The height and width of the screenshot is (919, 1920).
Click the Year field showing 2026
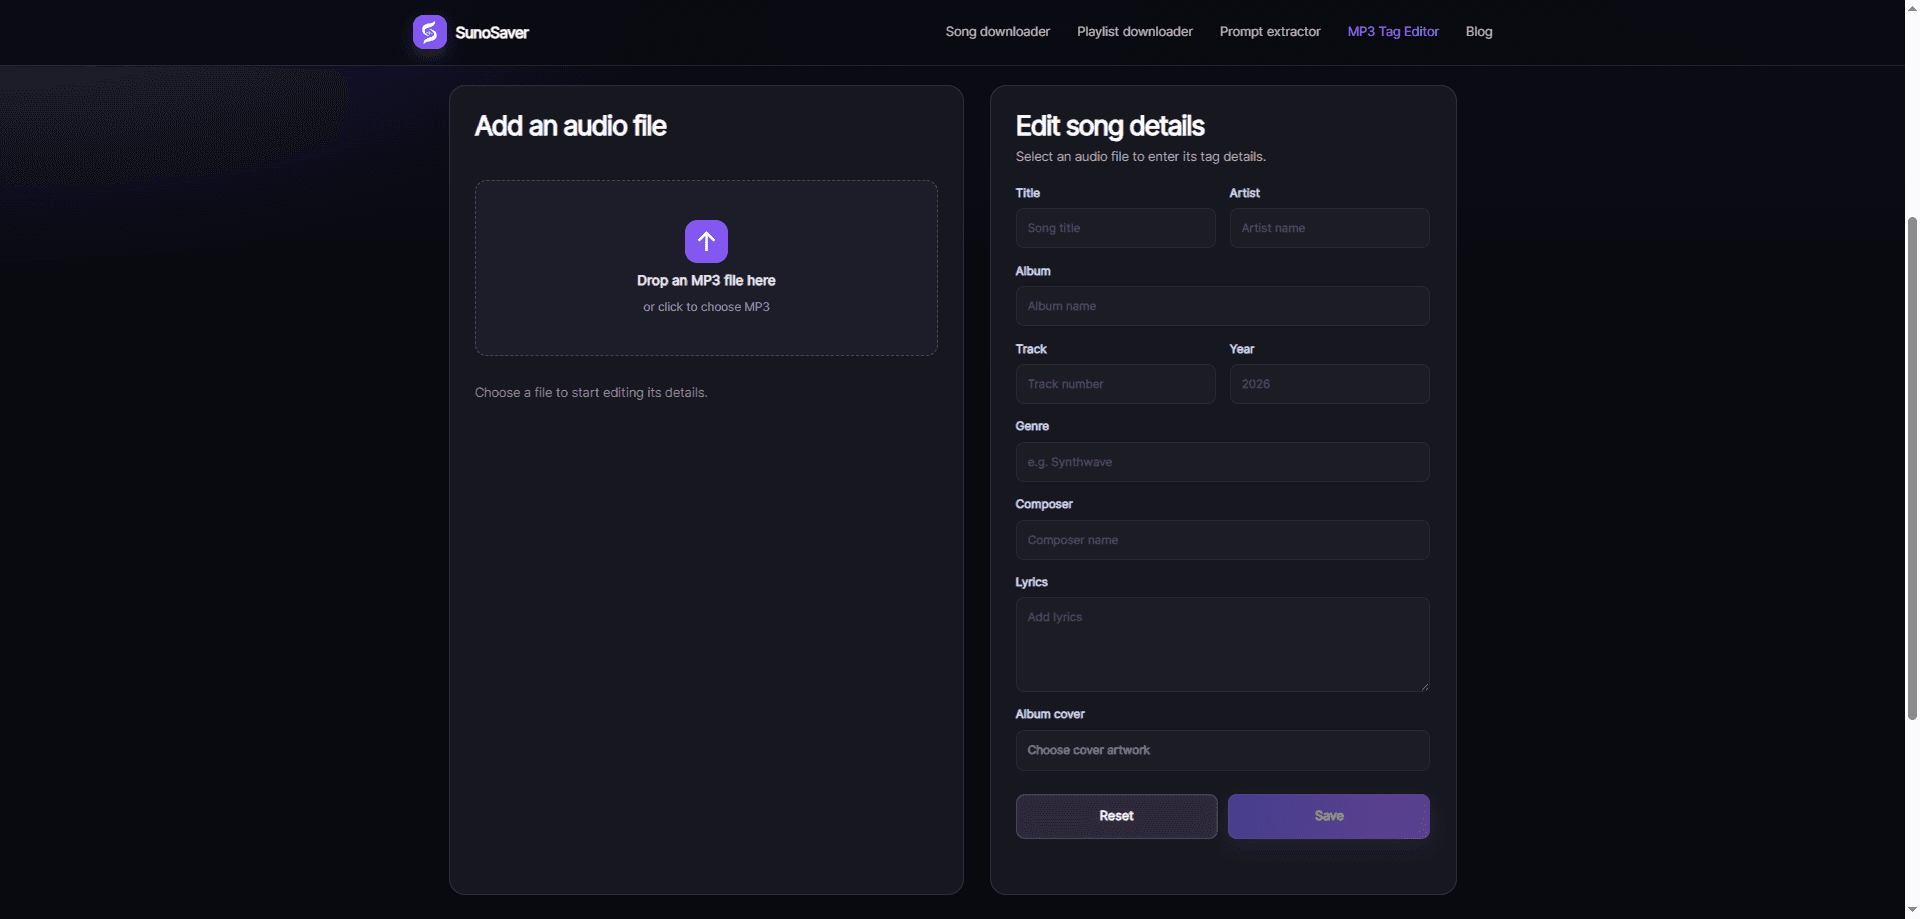tap(1329, 384)
